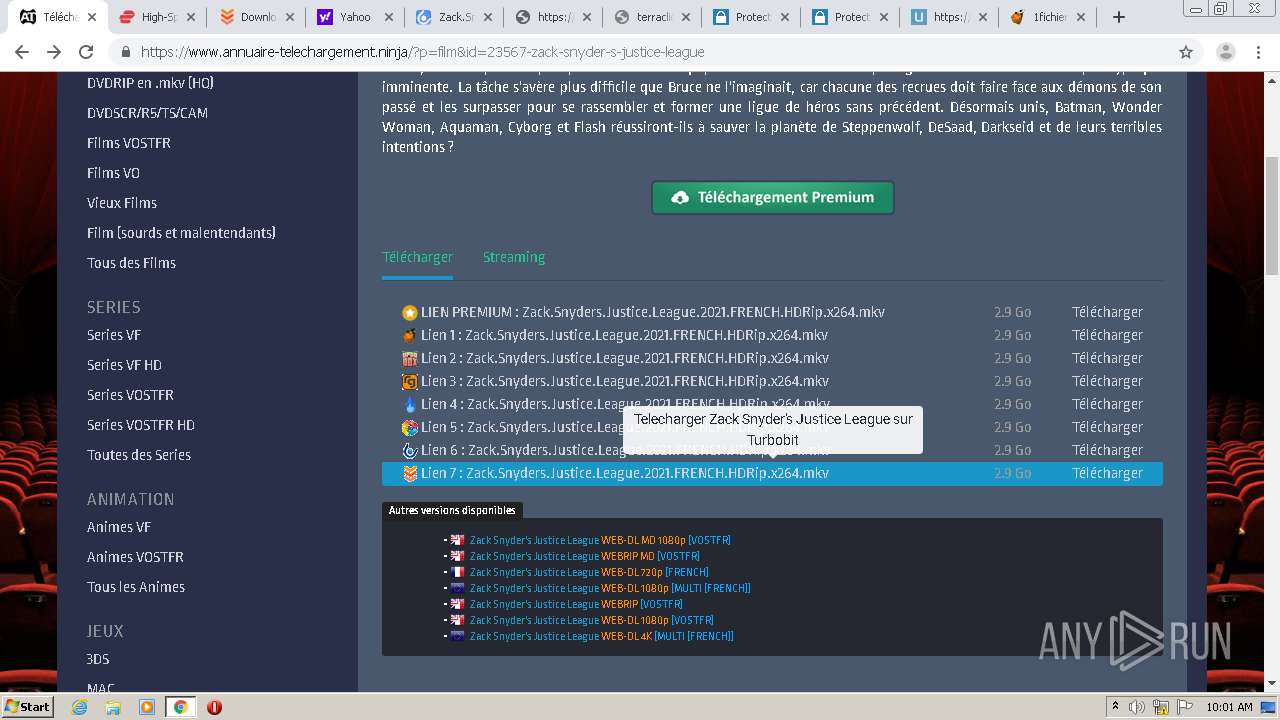
Task: Click the French flag of WEB-DL 720p version
Action: 457,572
